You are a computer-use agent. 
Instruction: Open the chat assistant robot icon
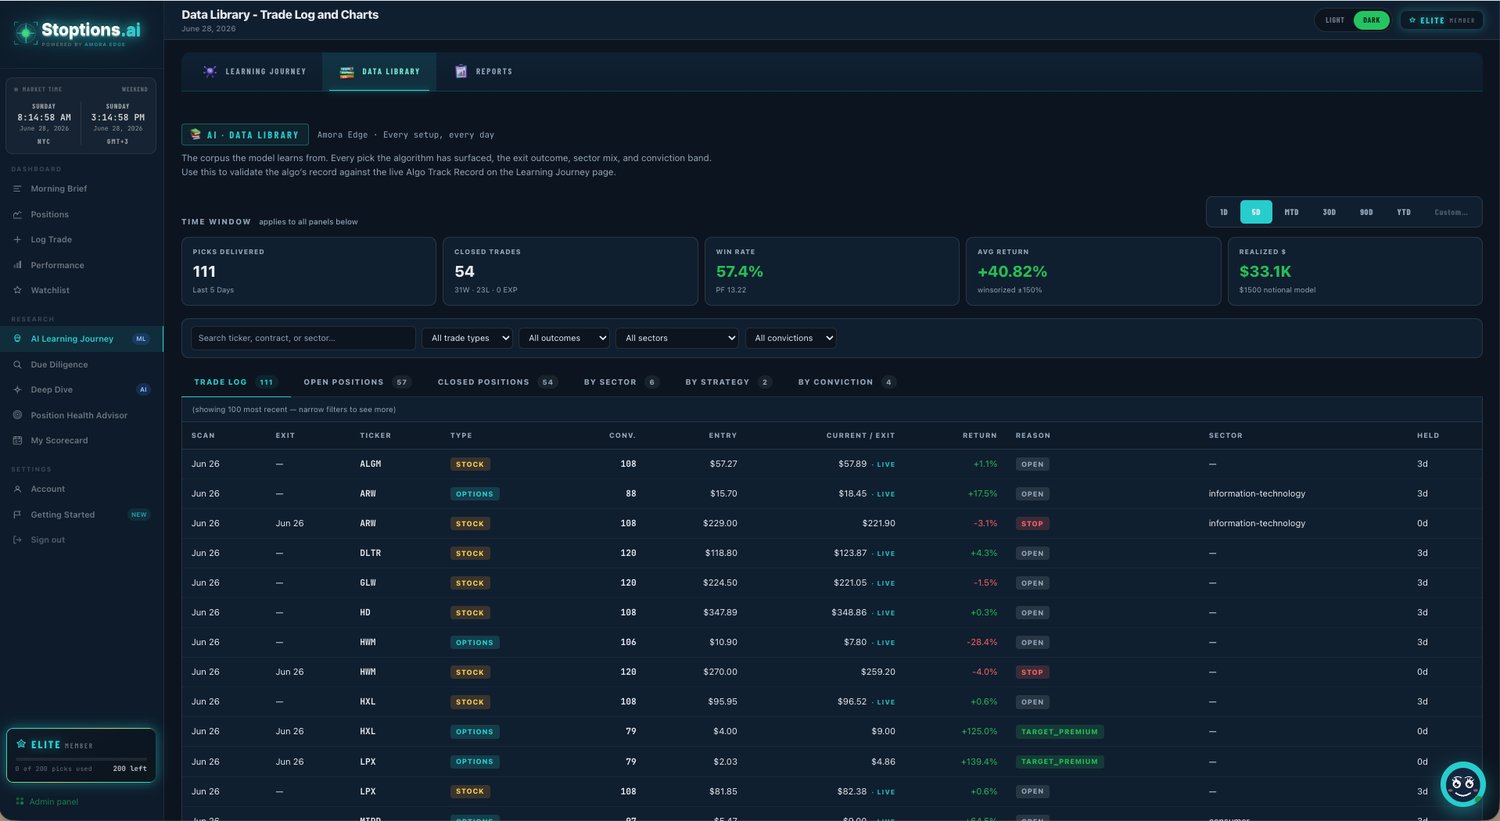(x=1462, y=784)
